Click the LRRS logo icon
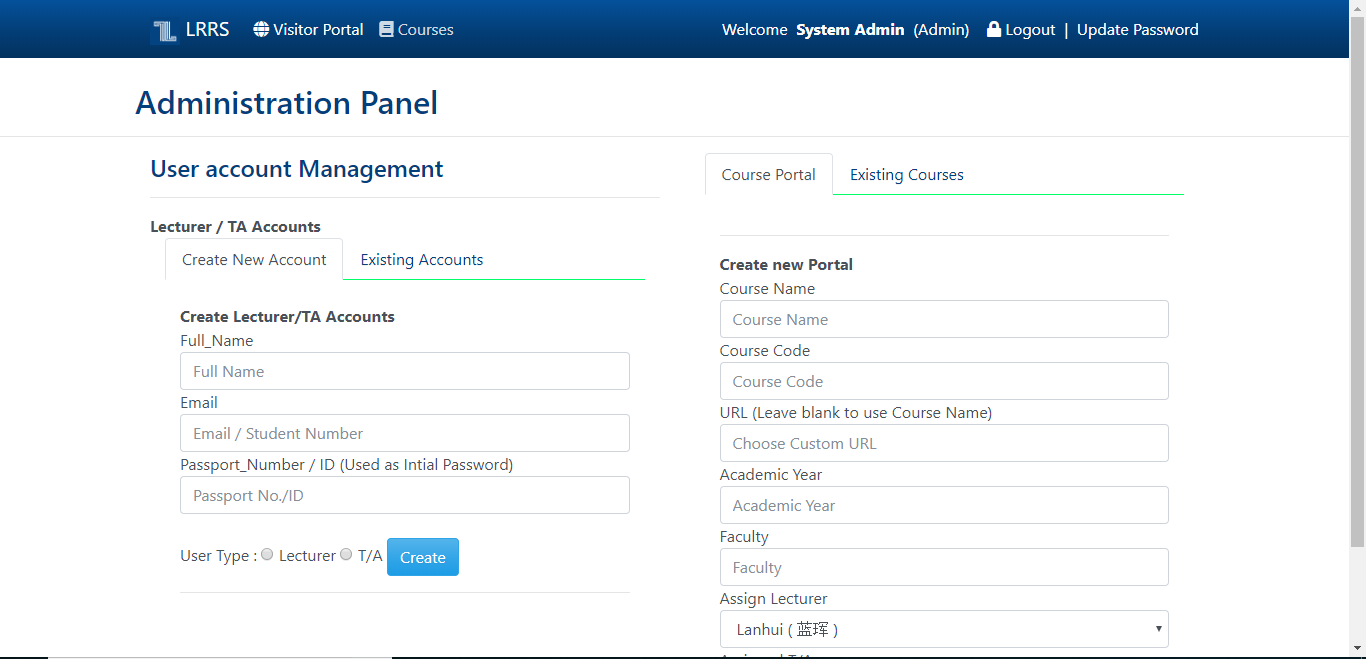 pyautogui.click(x=164, y=31)
